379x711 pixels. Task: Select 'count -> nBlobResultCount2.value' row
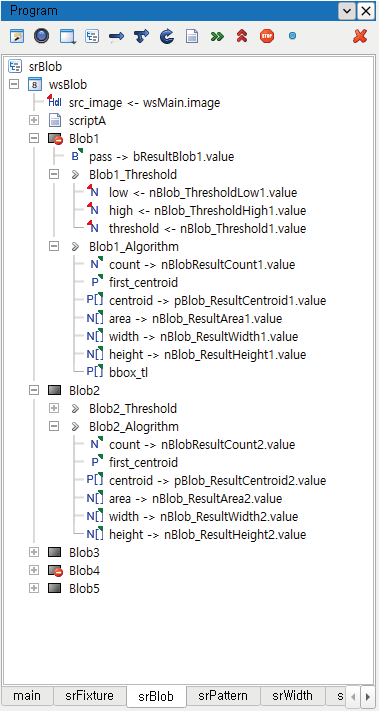point(202,444)
